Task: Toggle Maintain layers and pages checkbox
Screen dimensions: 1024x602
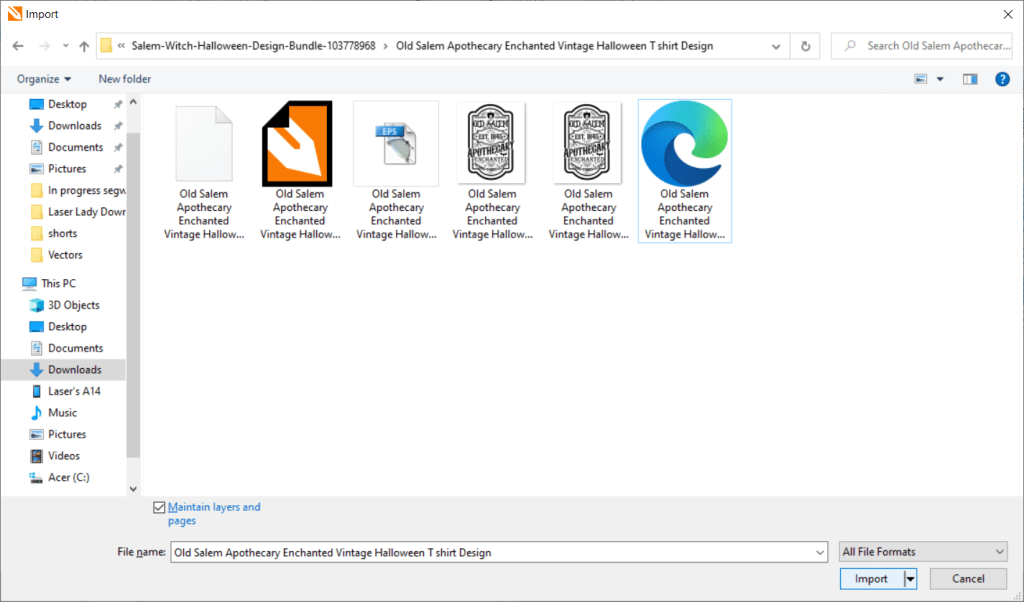Action: [159, 508]
